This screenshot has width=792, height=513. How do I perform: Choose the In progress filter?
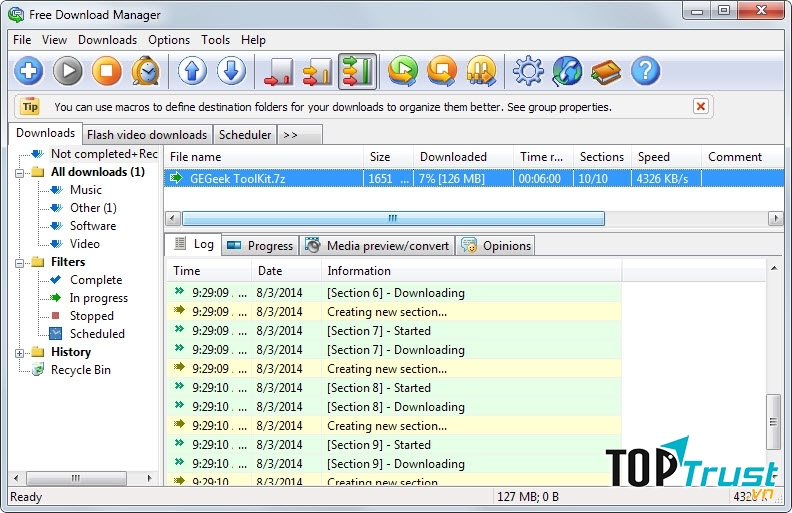[x=98, y=298]
